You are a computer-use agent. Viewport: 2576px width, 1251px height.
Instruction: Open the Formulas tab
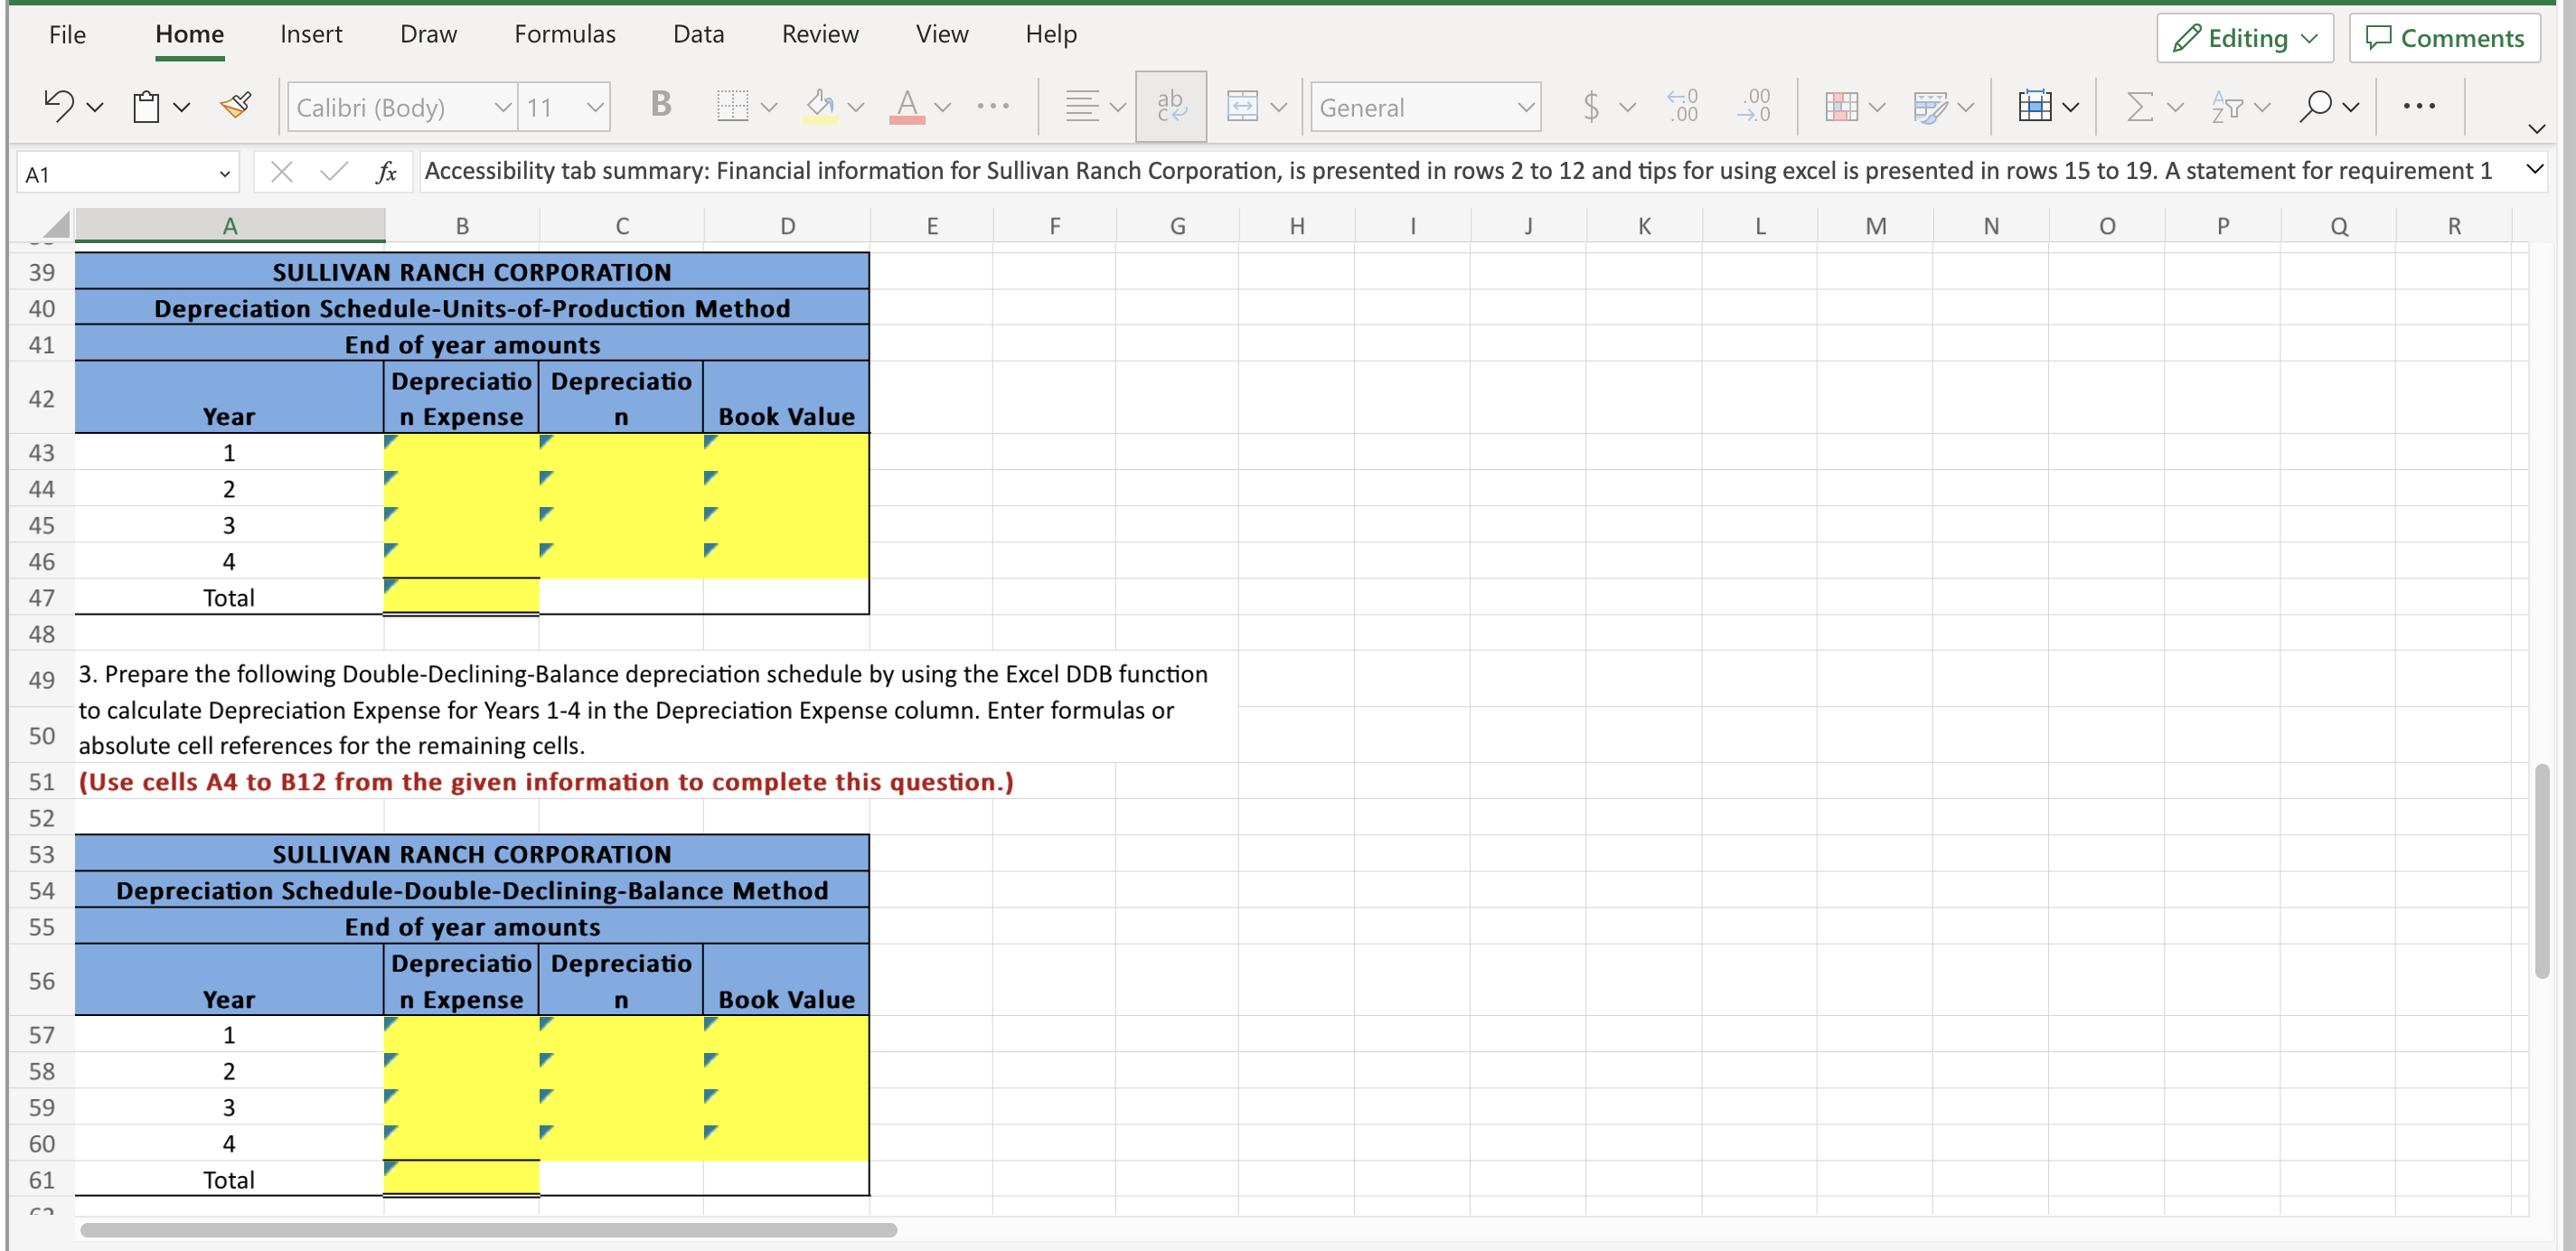tap(564, 34)
